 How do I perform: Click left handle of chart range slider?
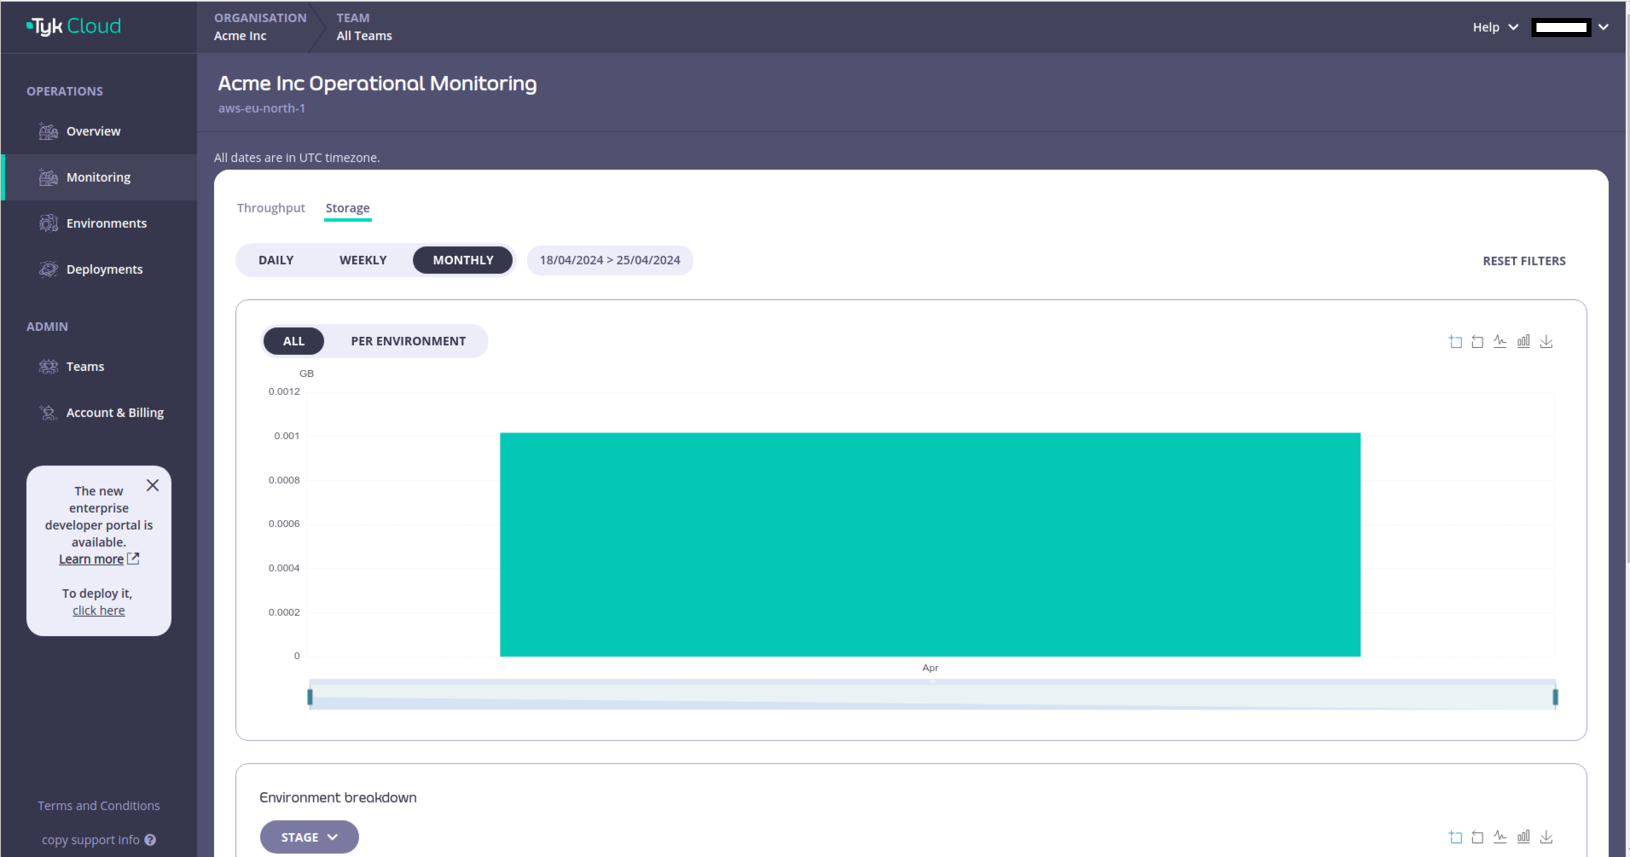310,696
